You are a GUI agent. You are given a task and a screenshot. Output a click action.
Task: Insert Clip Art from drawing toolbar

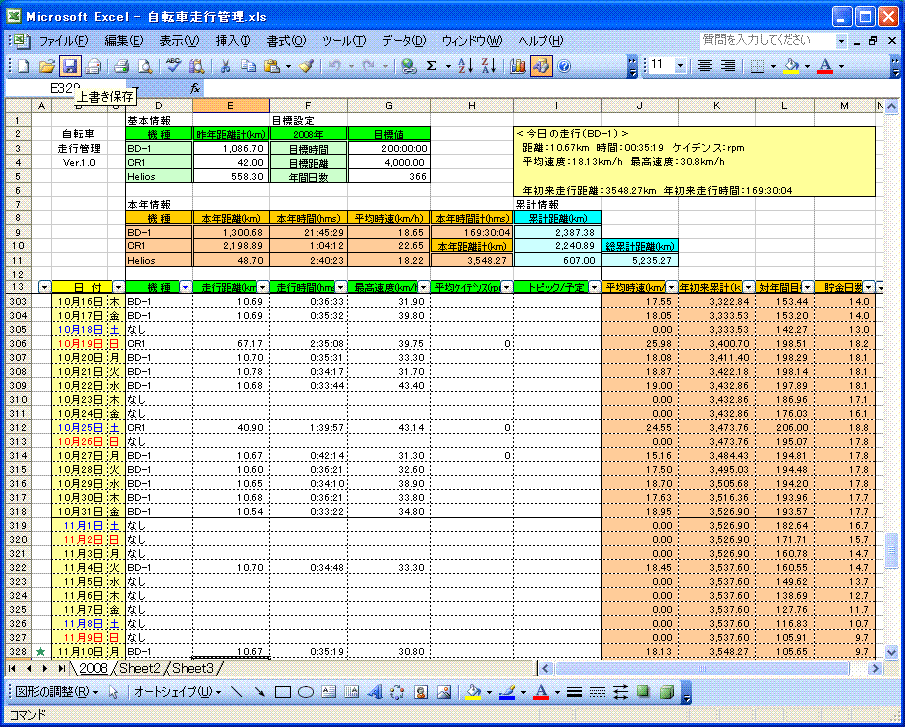tap(421, 692)
